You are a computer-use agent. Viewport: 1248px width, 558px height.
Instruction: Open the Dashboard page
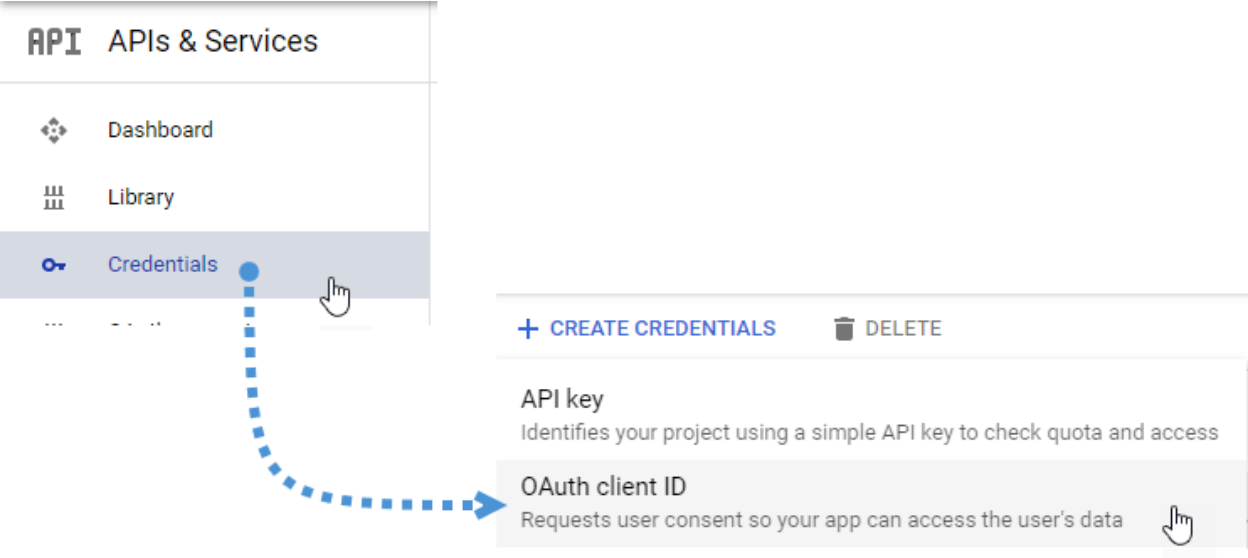(x=160, y=130)
